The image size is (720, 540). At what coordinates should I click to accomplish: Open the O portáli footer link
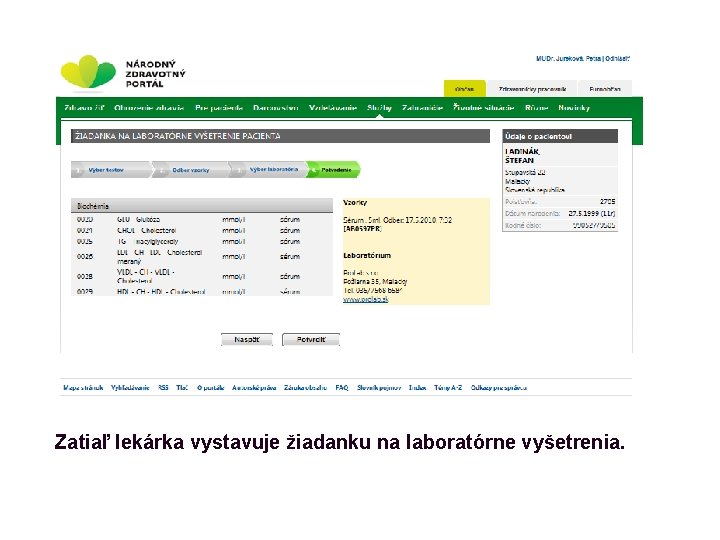210,388
